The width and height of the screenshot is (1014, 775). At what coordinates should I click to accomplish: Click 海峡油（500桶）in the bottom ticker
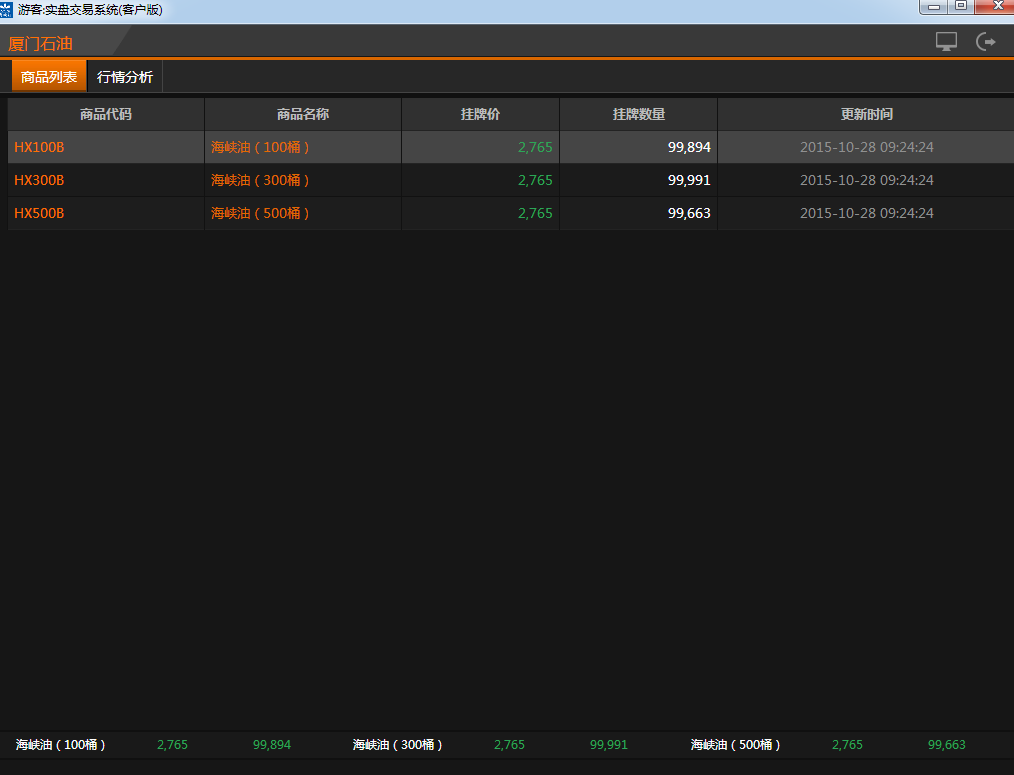736,745
